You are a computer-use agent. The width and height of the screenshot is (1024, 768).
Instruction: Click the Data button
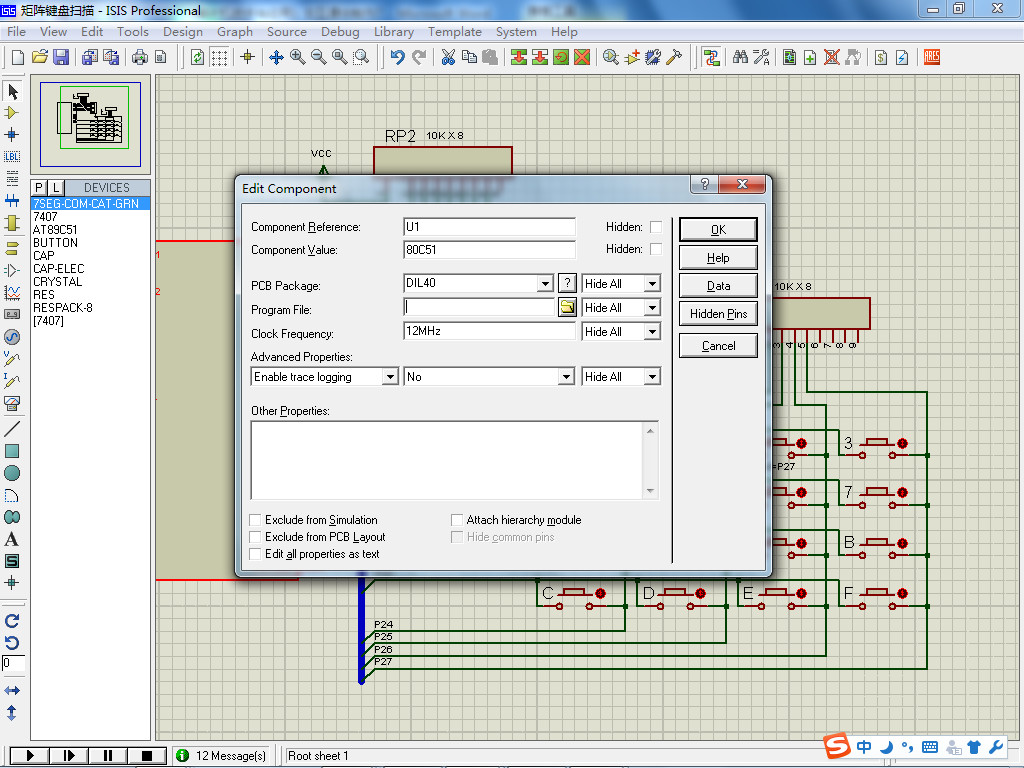(x=718, y=286)
